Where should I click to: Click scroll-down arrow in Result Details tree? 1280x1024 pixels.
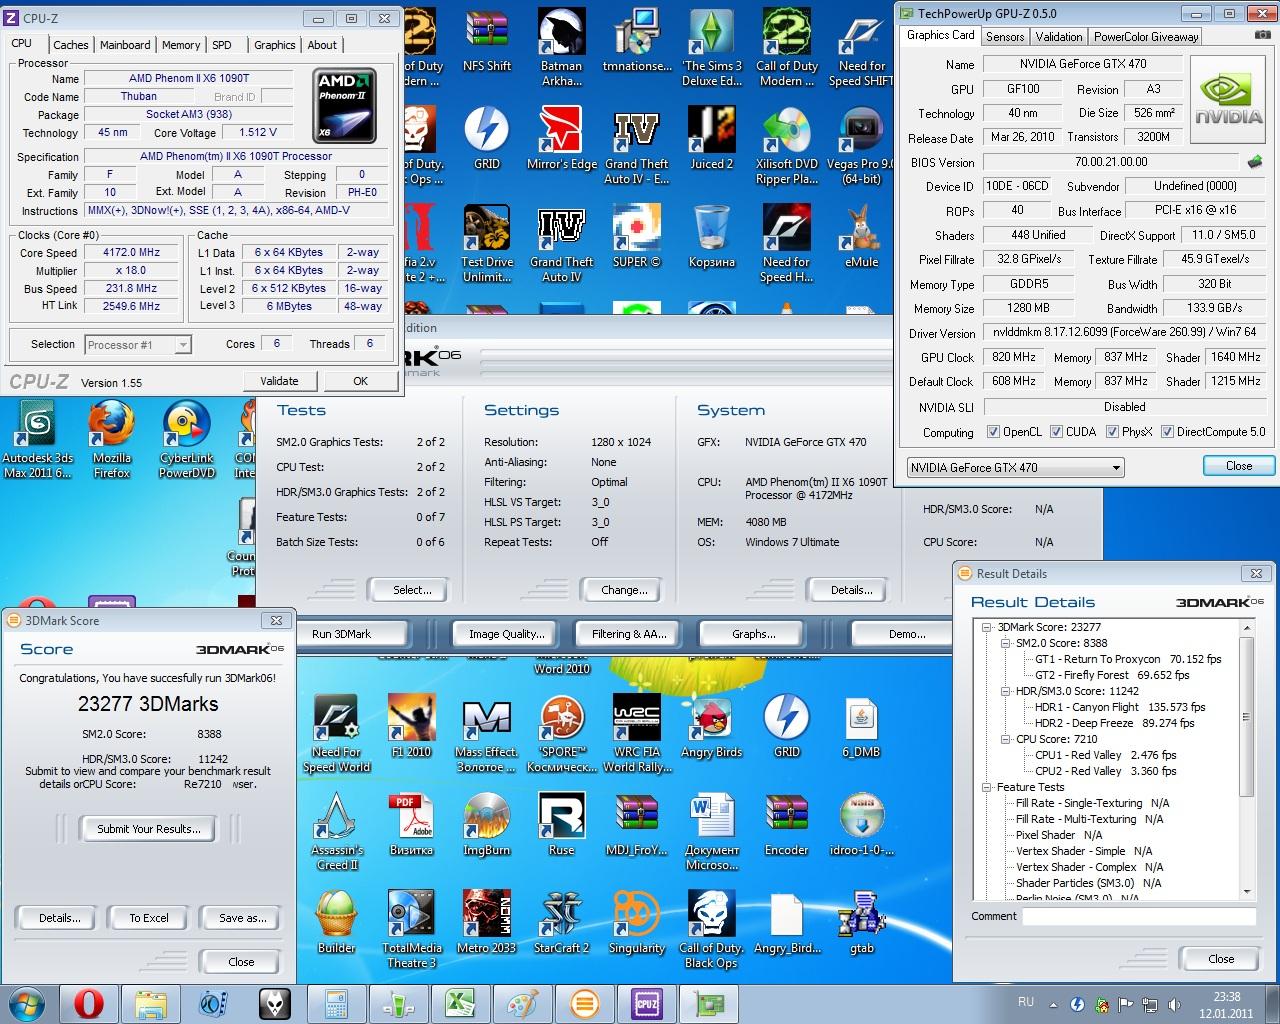1246,891
